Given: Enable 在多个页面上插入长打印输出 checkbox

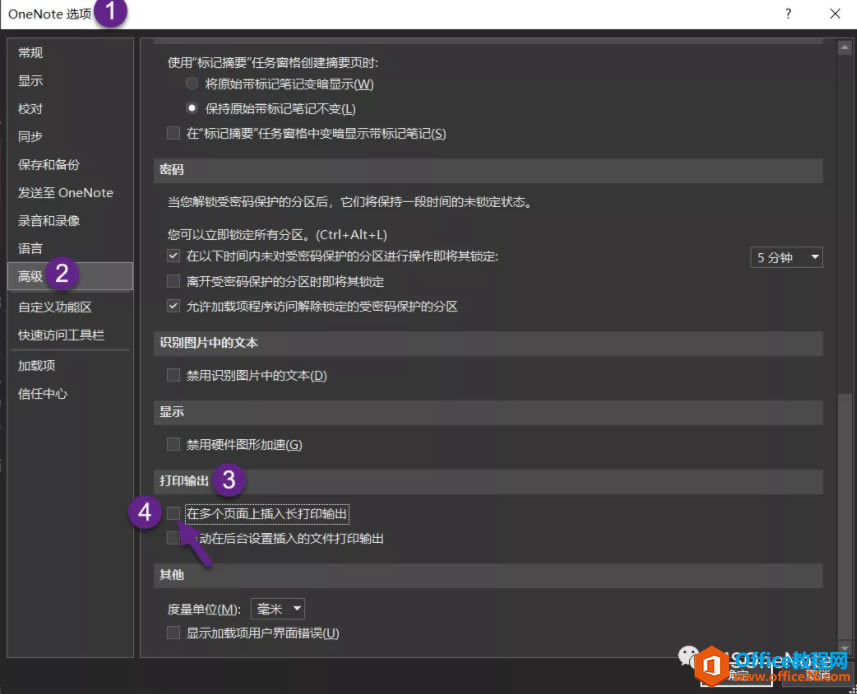Looking at the screenshot, I should [173, 513].
